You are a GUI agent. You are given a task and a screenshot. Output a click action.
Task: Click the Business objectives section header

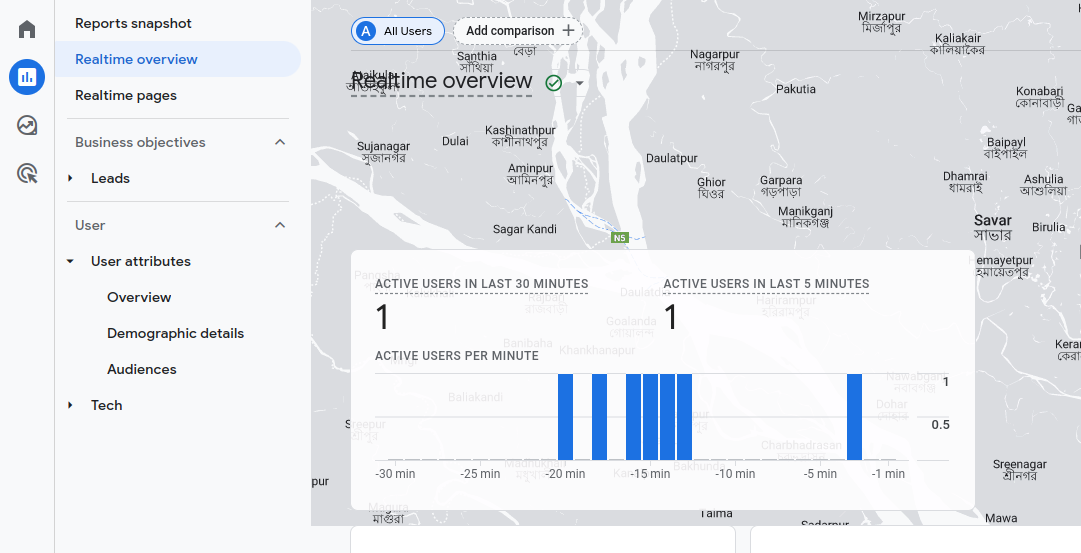click(x=140, y=142)
